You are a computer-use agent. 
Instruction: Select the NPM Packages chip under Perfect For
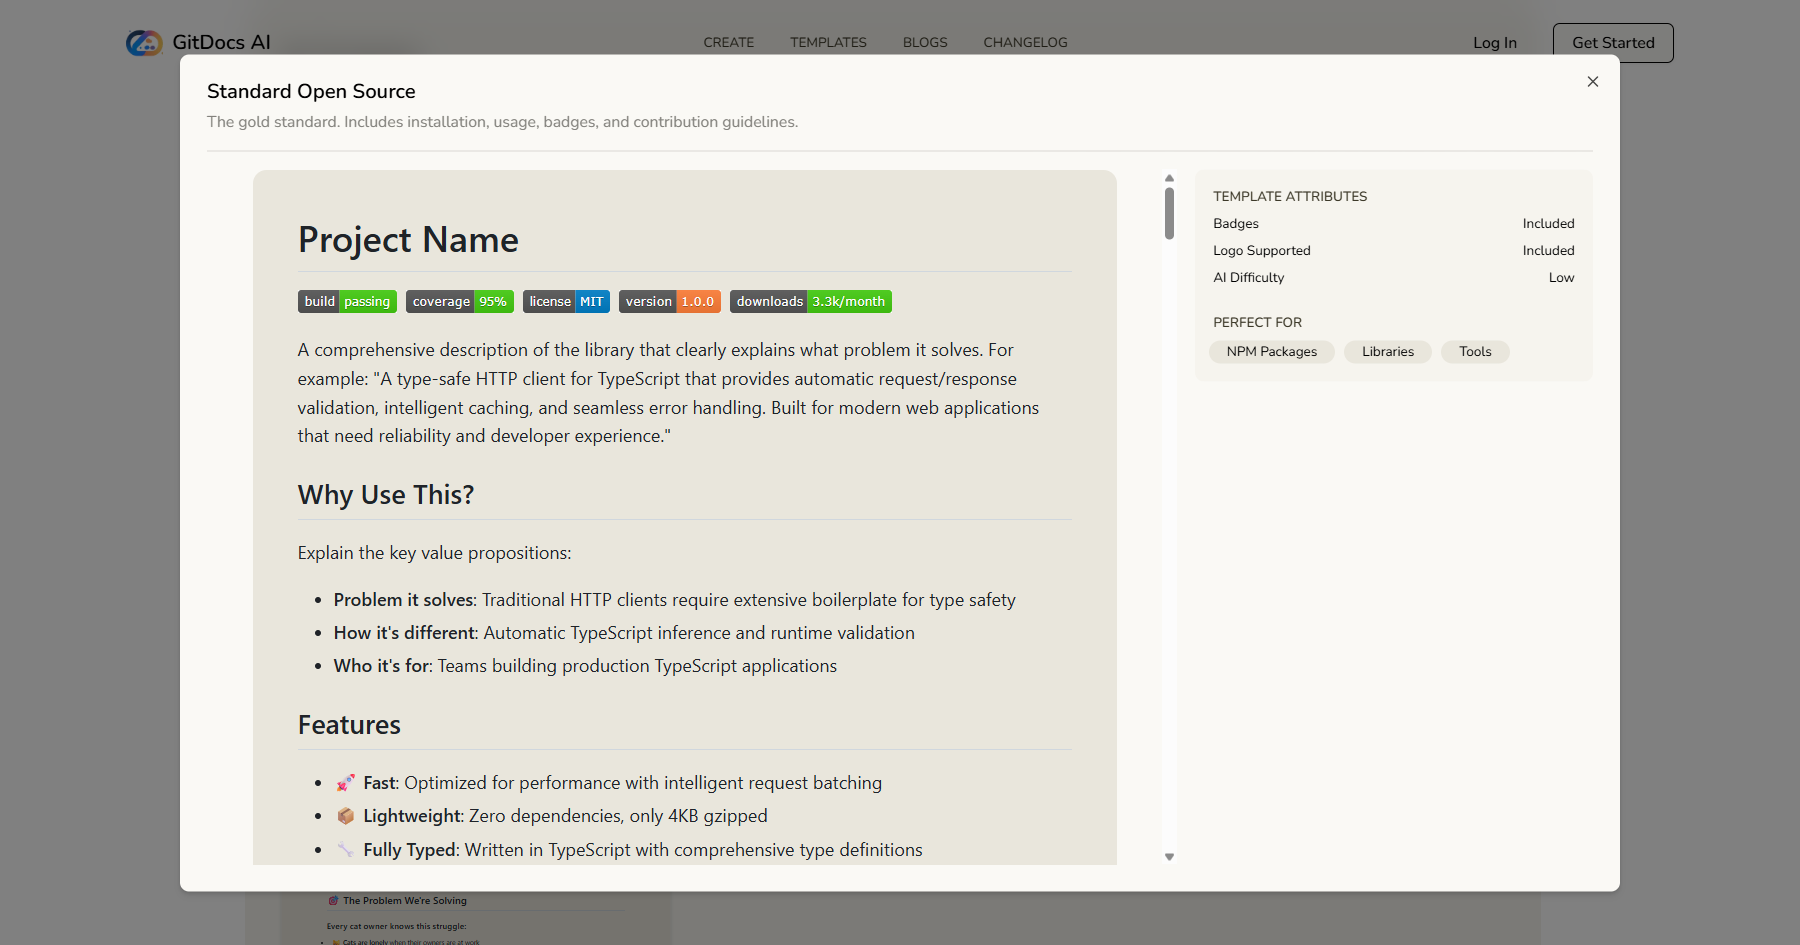pos(1271,351)
